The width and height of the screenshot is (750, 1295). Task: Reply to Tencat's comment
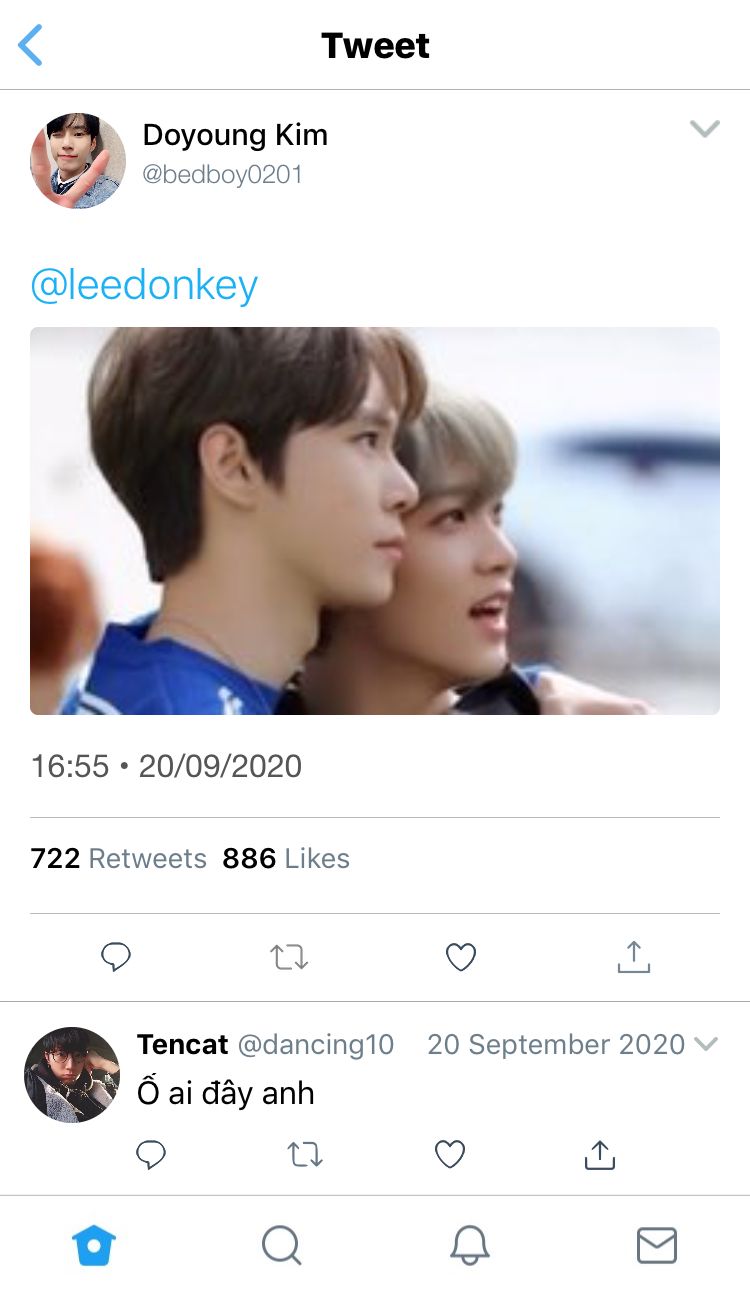(x=150, y=1155)
